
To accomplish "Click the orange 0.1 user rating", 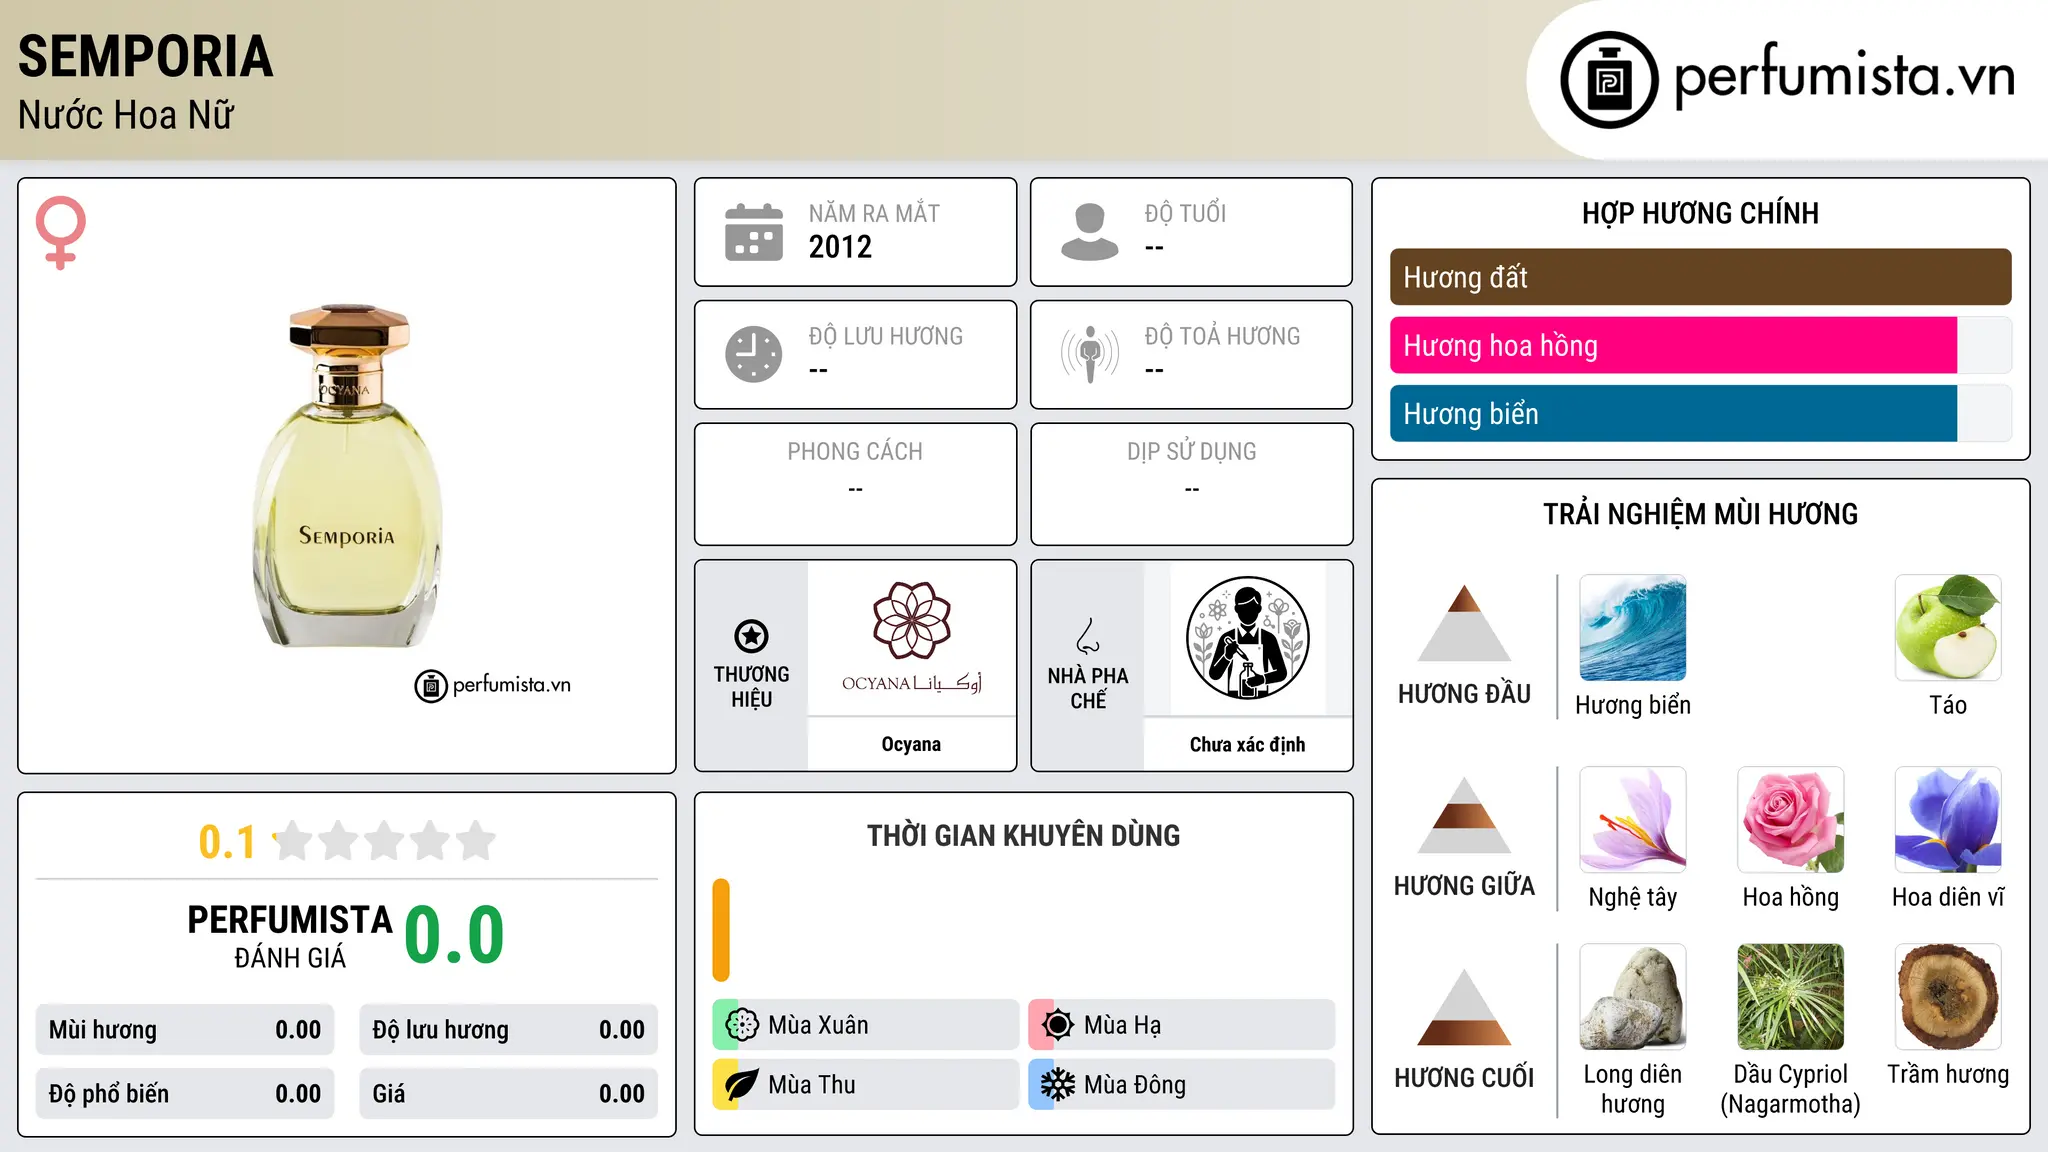I will pos(227,842).
